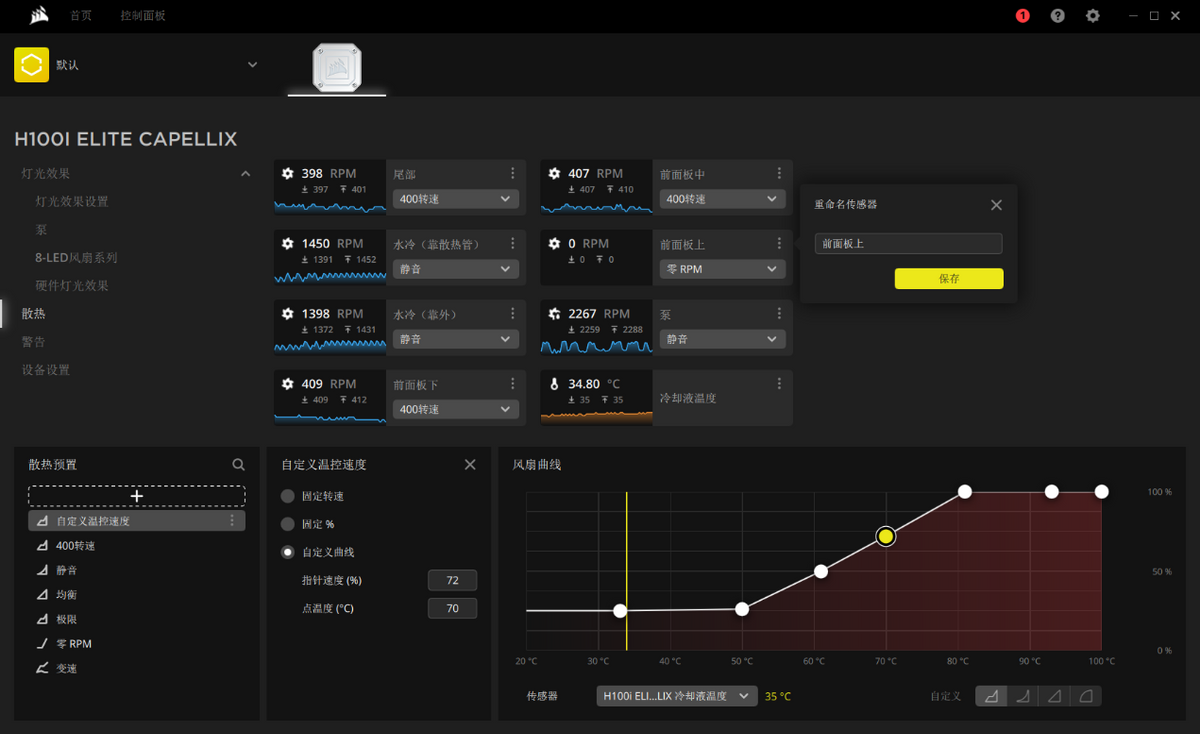The height and width of the screenshot is (734, 1200).
Task: Collapse the 灯光效果 section
Action: (245, 174)
